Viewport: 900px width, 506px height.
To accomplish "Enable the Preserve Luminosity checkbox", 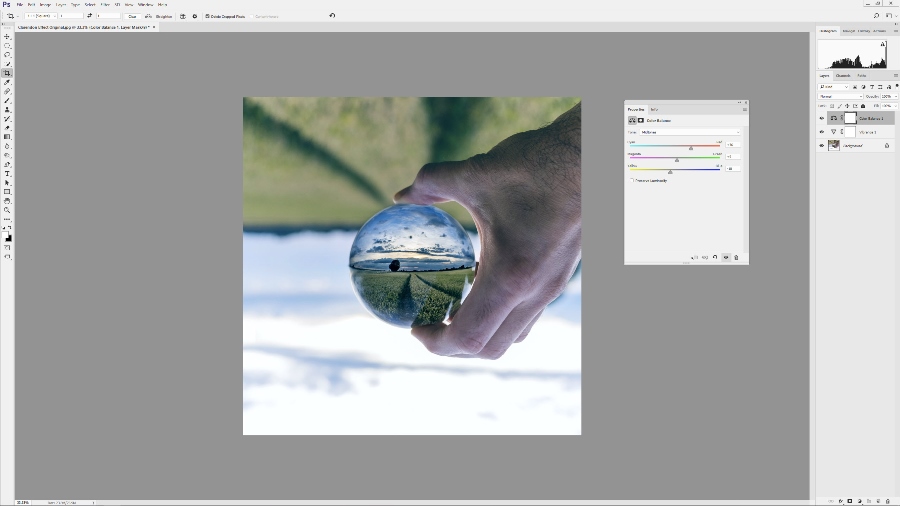I will [x=632, y=180].
